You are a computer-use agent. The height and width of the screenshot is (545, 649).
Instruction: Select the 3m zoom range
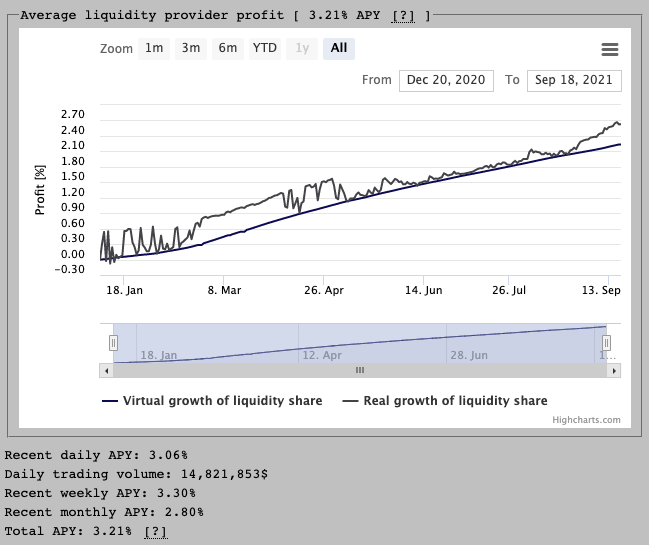(x=190, y=48)
